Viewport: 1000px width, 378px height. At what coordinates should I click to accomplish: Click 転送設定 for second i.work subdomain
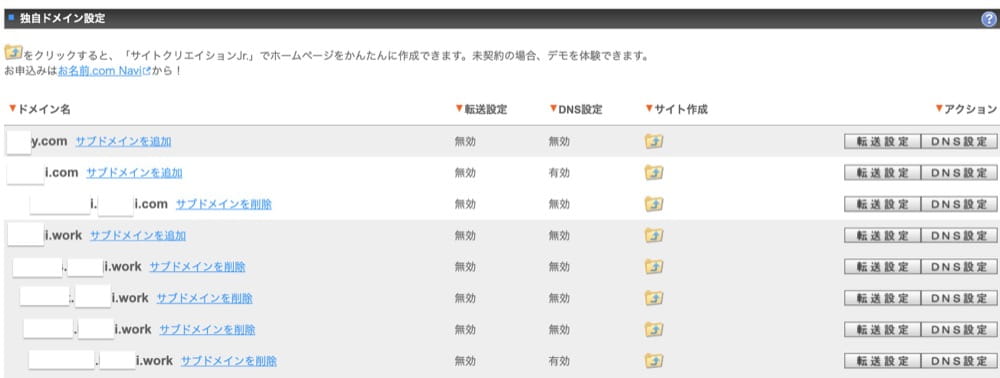[x=882, y=298]
